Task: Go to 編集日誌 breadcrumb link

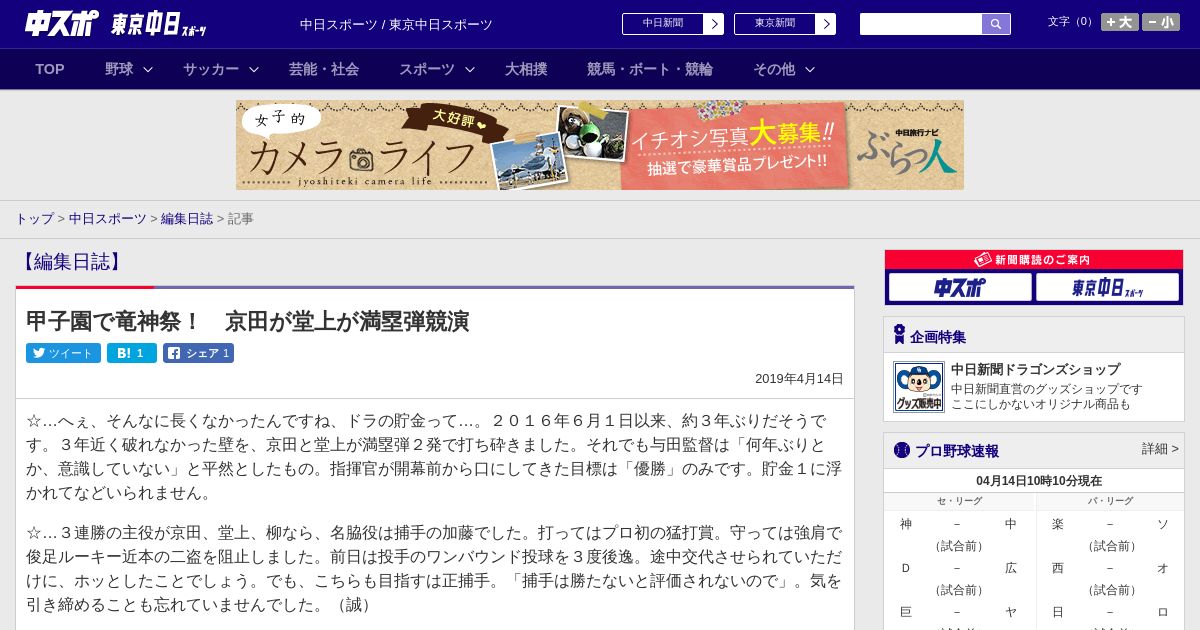Action: pyautogui.click(x=187, y=218)
